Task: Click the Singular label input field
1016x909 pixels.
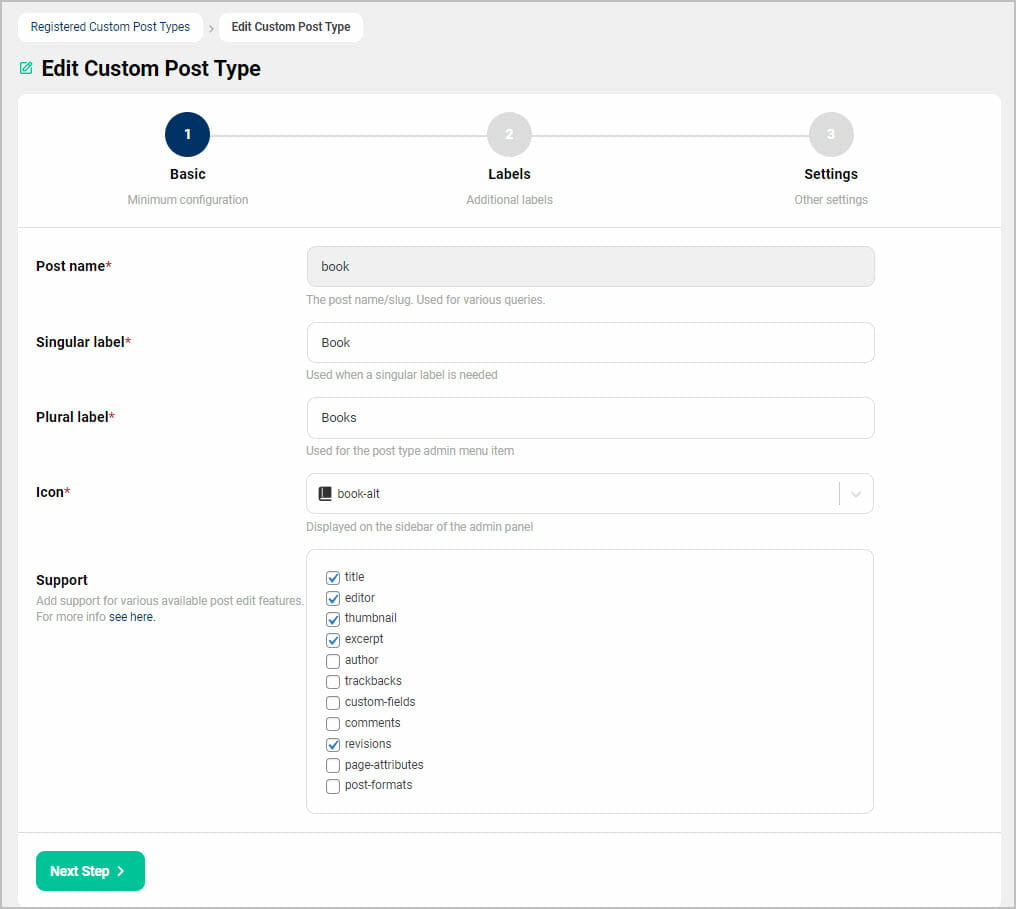Action: point(589,342)
